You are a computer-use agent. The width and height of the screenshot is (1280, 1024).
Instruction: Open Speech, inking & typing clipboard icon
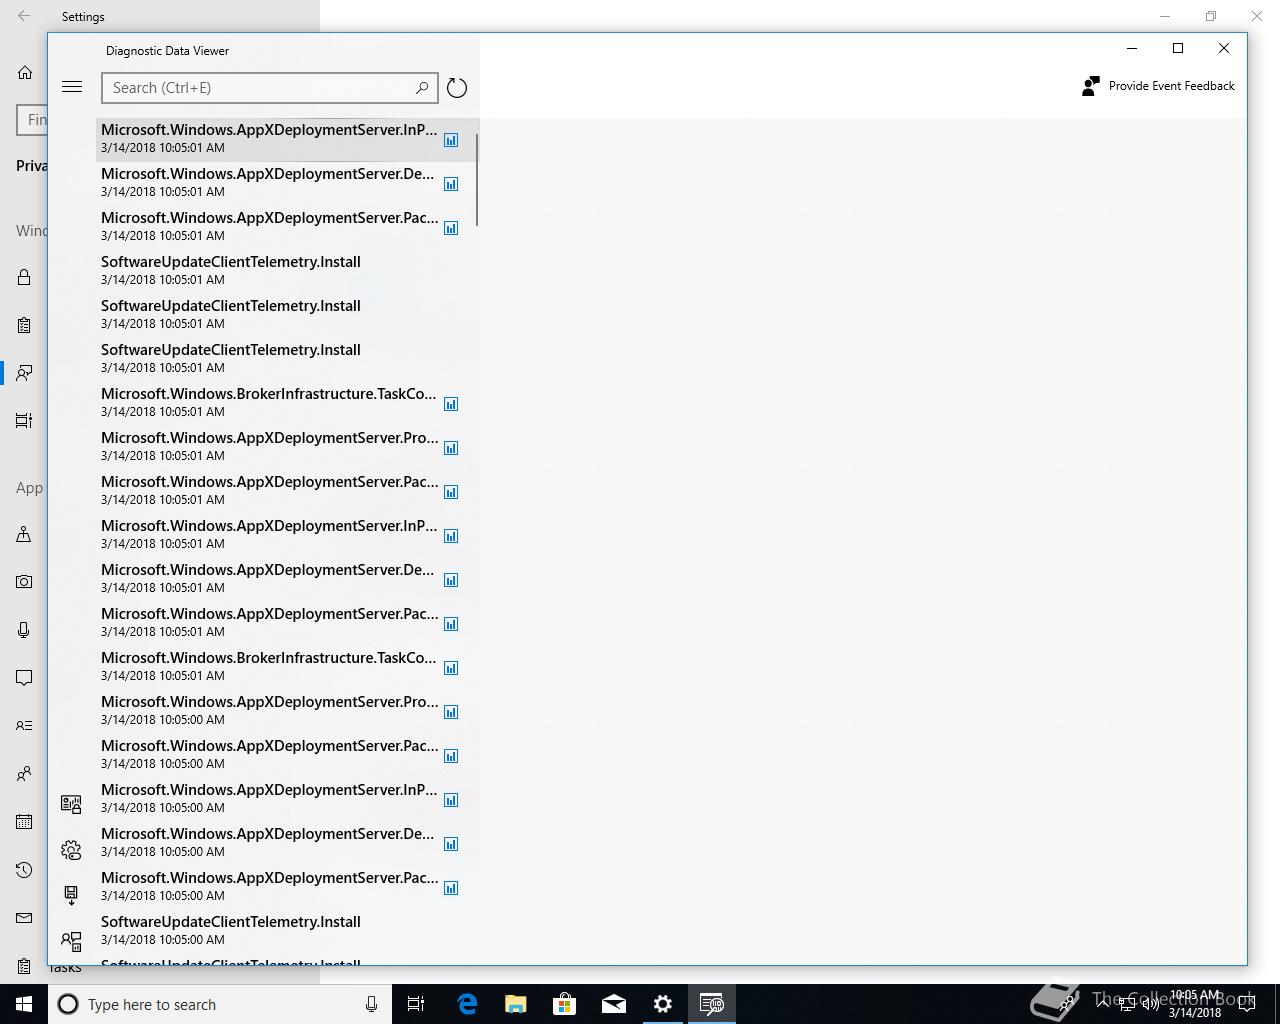[x=24, y=325]
